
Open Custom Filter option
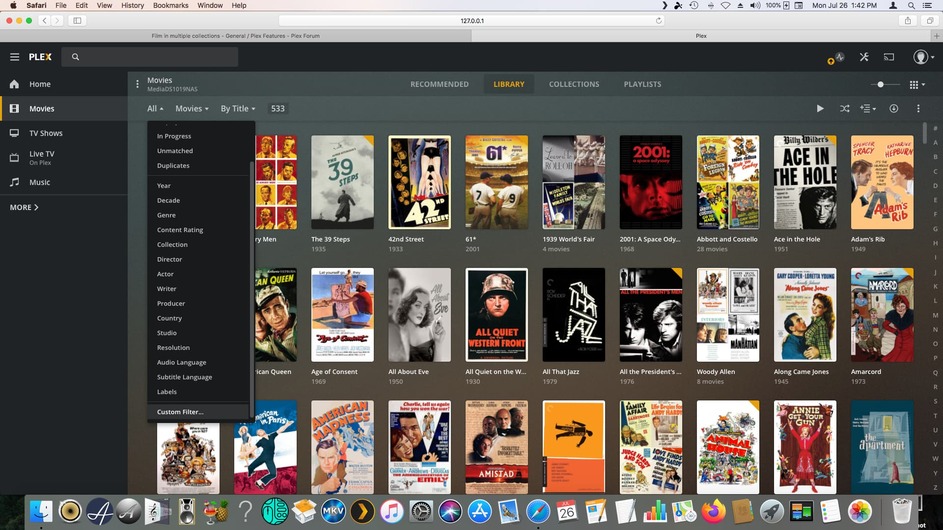pyautogui.click(x=198, y=412)
